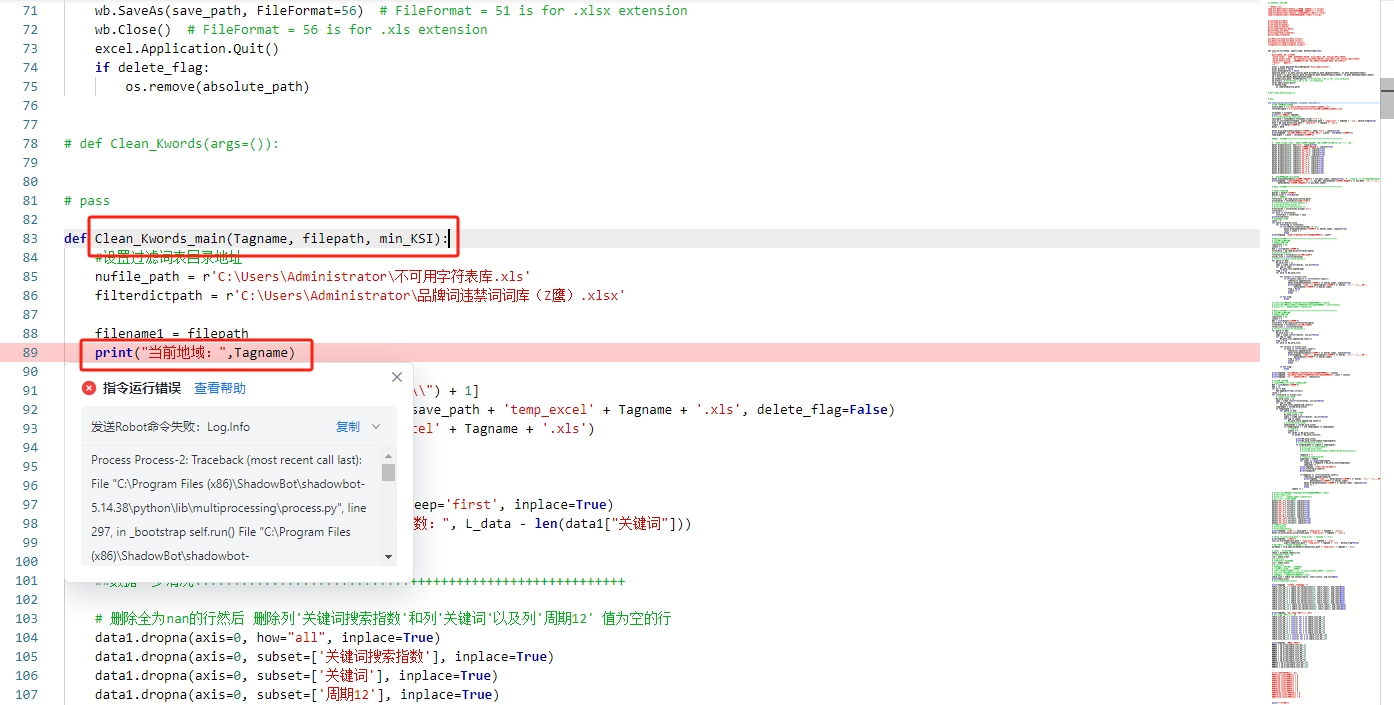Click the red error icon in popup

point(89,388)
